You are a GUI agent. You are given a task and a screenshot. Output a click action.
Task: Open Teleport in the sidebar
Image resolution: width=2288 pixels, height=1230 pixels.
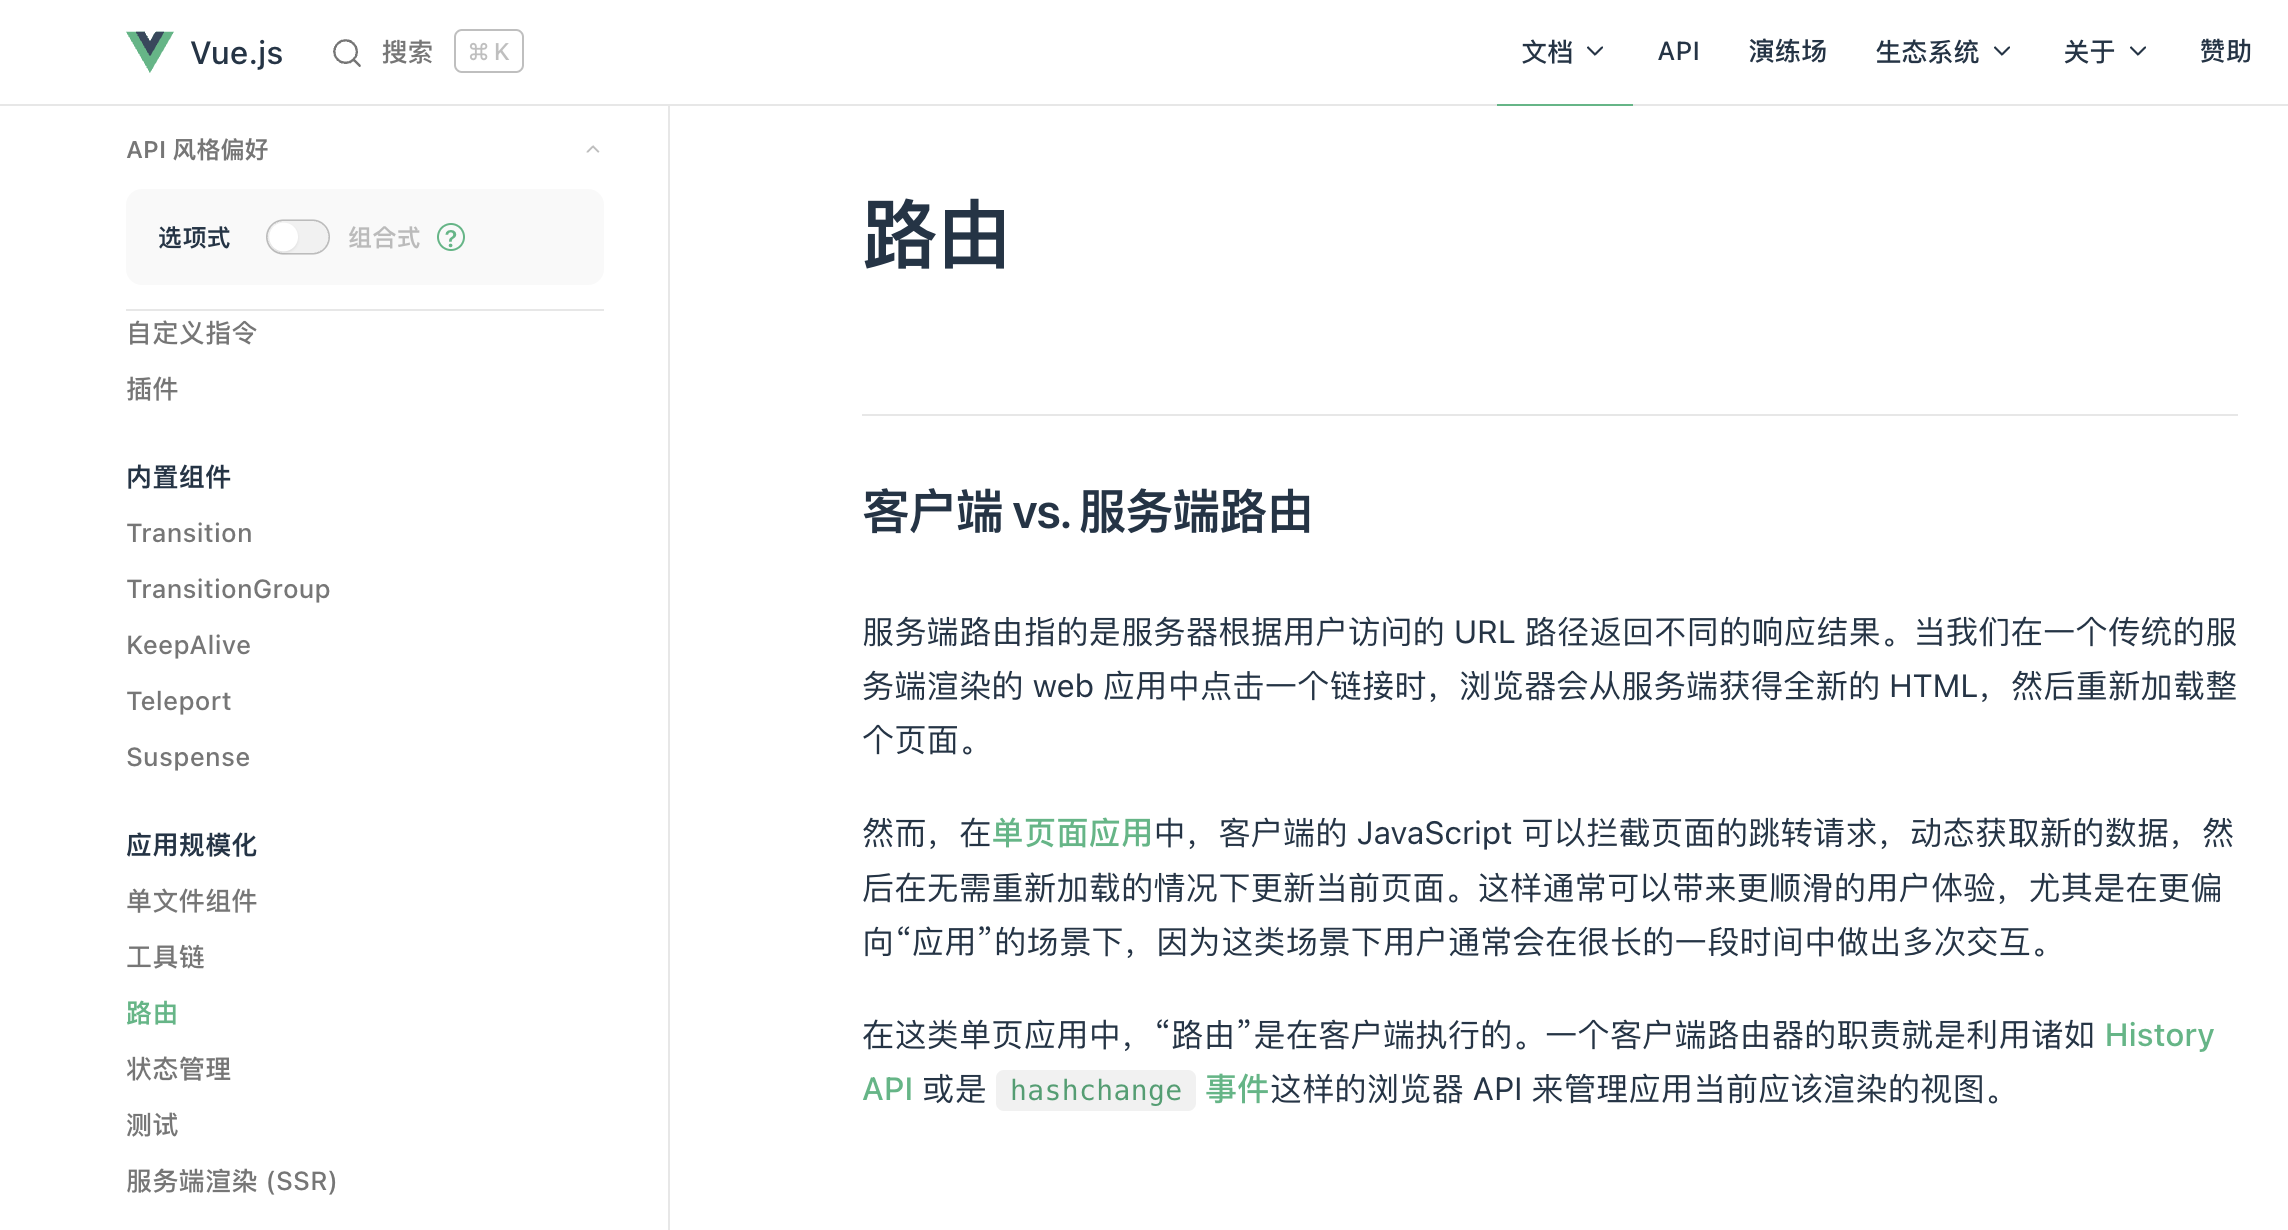point(178,701)
